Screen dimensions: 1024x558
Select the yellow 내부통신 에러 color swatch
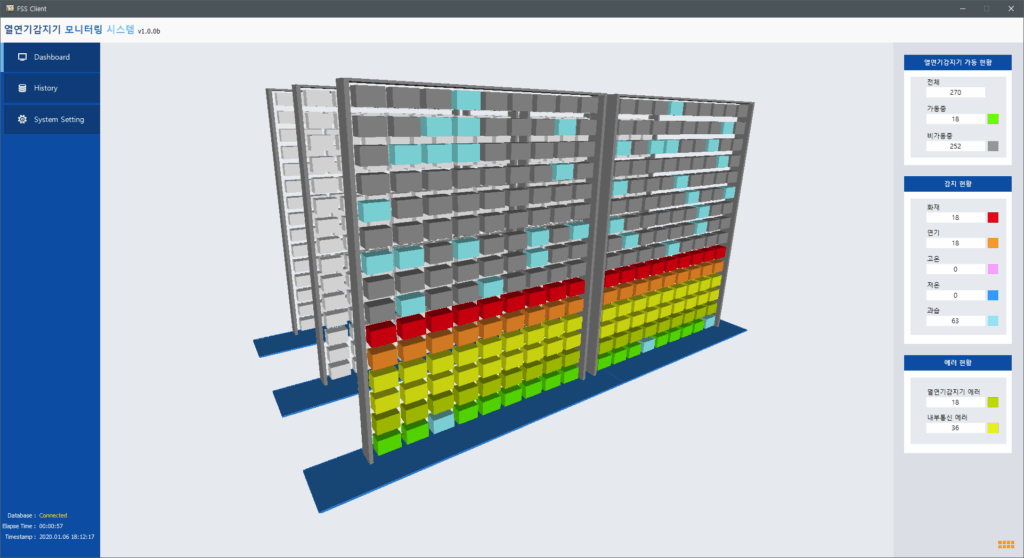point(993,428)
